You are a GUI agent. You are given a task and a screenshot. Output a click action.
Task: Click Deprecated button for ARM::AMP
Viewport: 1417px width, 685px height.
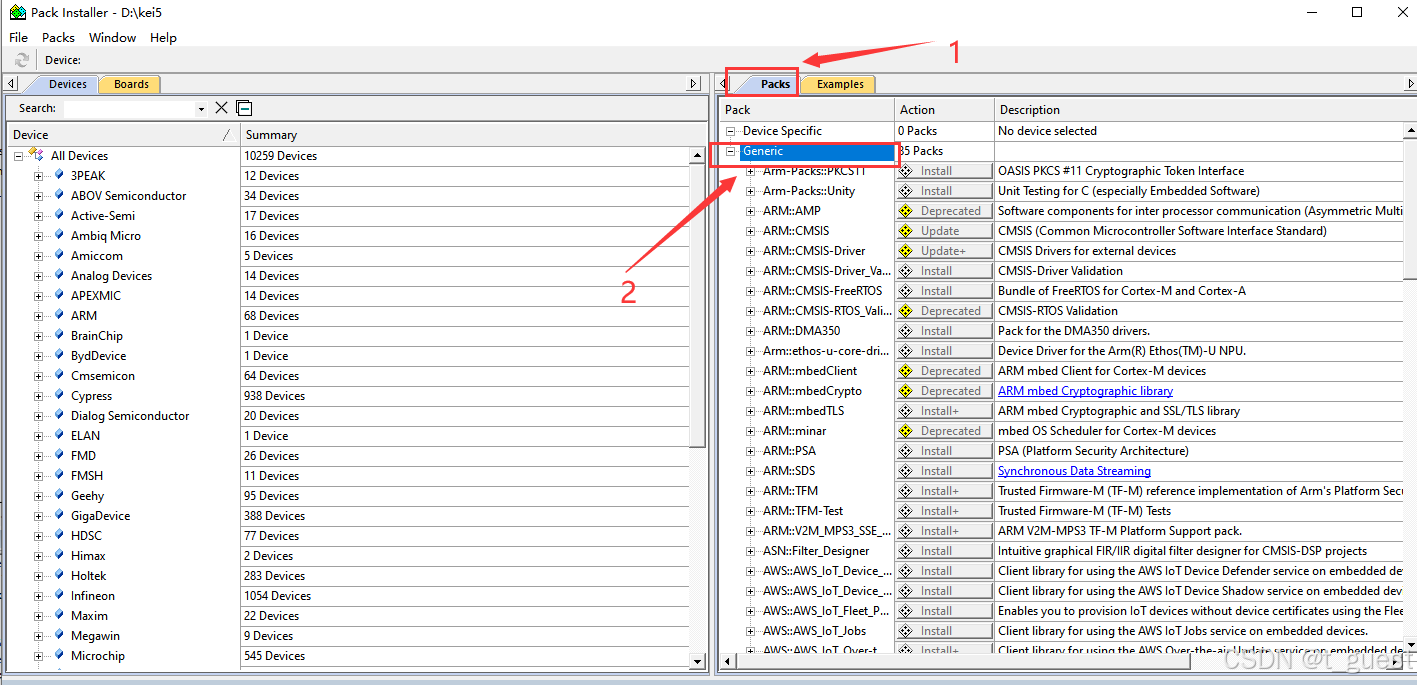[x=944, y=211]
